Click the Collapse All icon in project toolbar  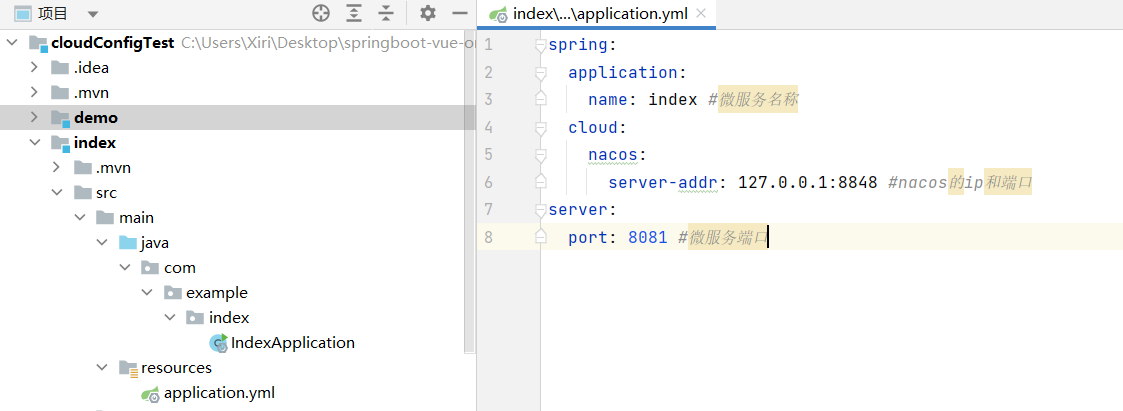[x=386, y=13]
